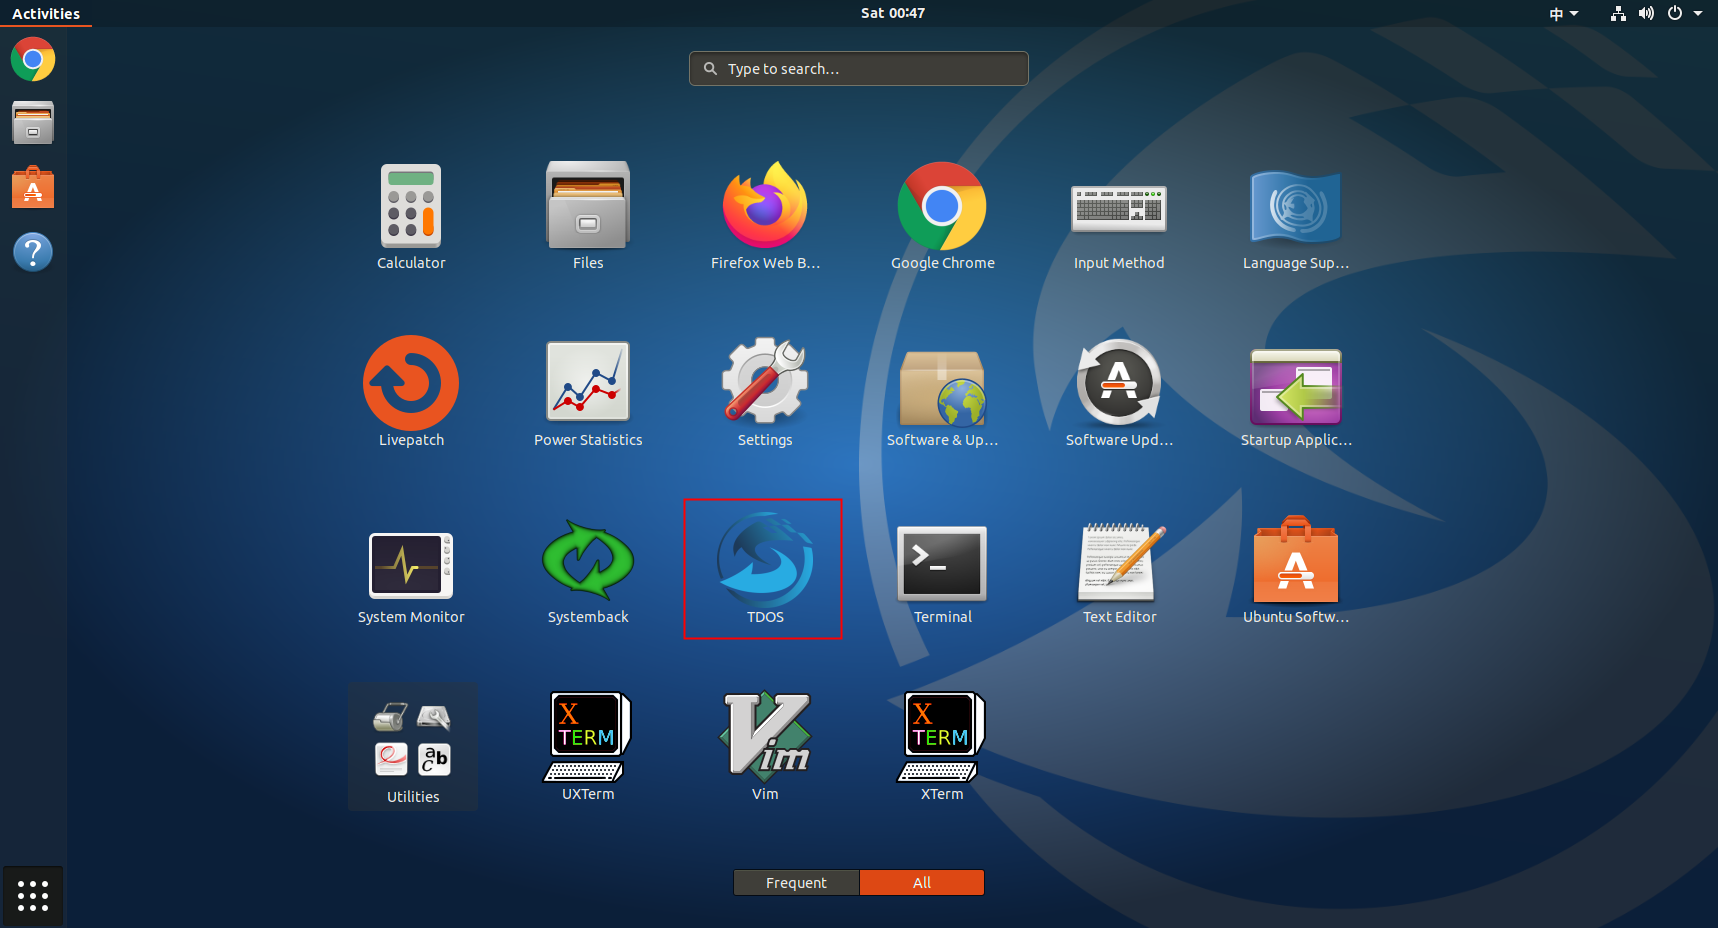The width and height of the screenshot is (1718, 928).
Task: Click the Type to search field
Action: tap(859, 68)
